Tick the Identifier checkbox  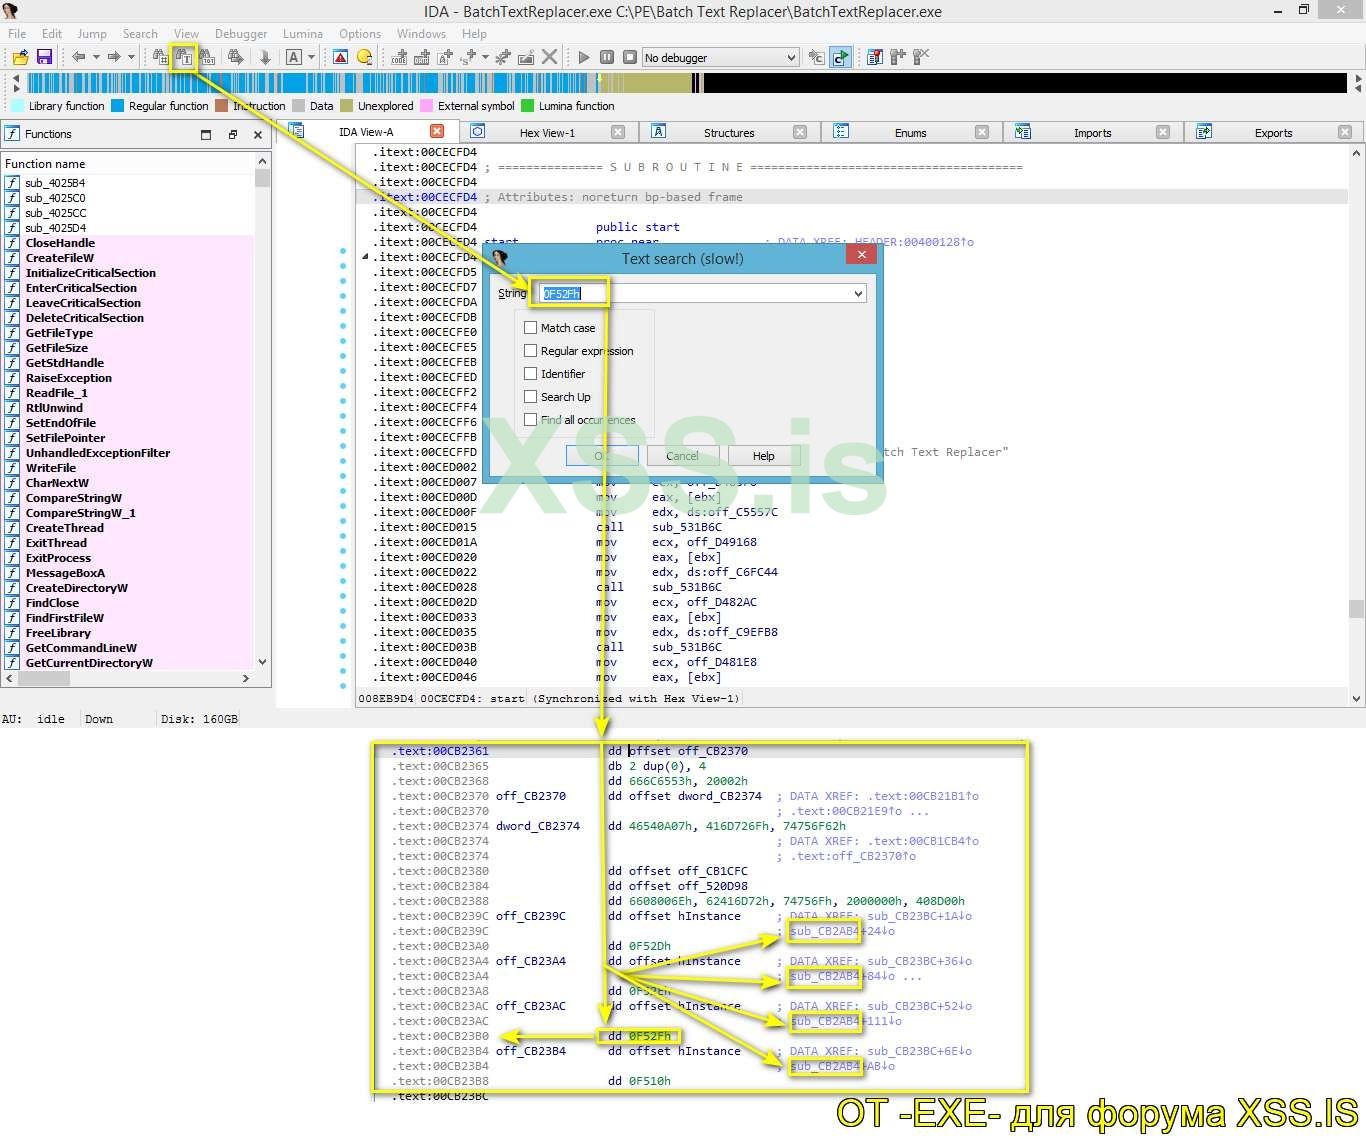[531, 374]
